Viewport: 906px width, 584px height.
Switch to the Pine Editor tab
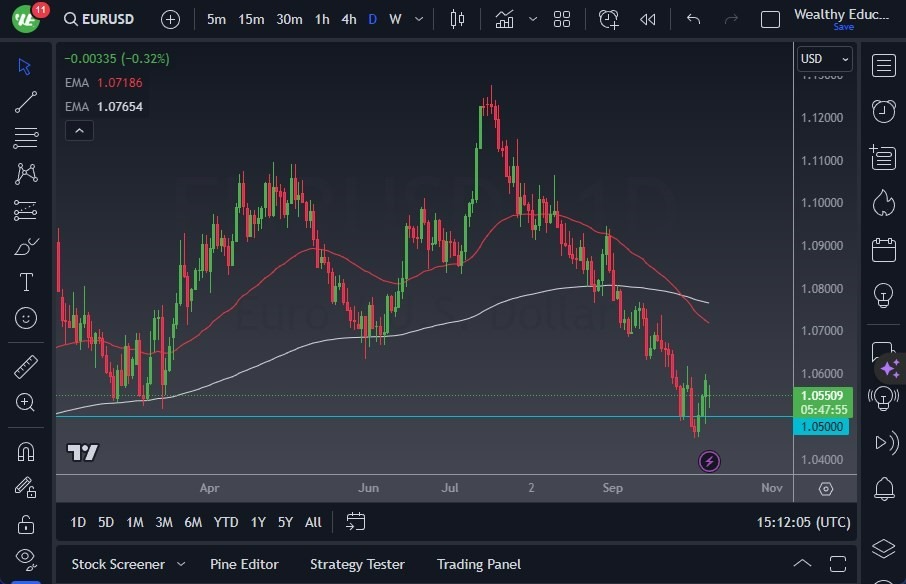click(244, 563)
